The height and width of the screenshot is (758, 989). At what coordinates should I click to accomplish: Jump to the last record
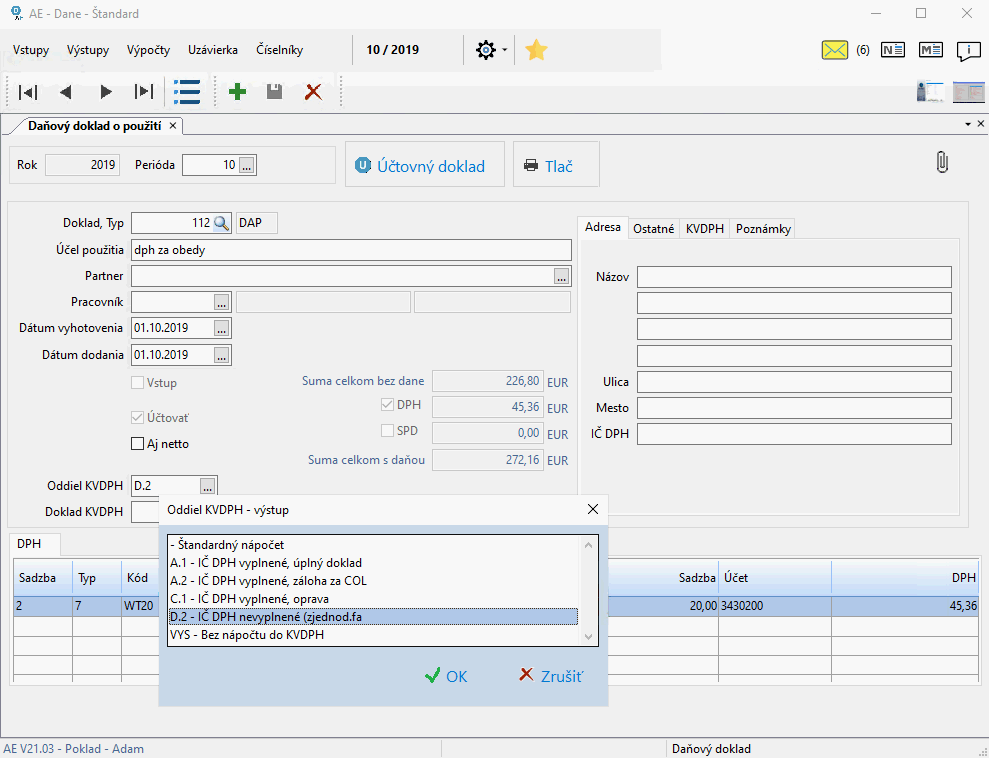point(144,92)
